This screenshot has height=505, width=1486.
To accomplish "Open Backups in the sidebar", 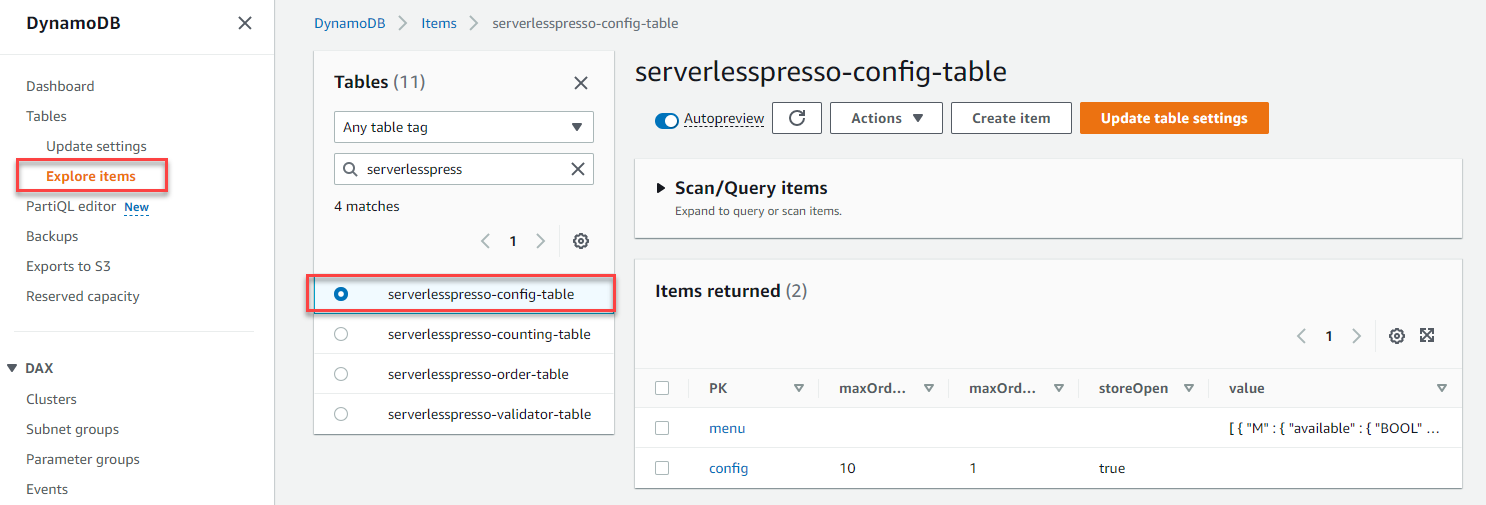I will point(52,236).
